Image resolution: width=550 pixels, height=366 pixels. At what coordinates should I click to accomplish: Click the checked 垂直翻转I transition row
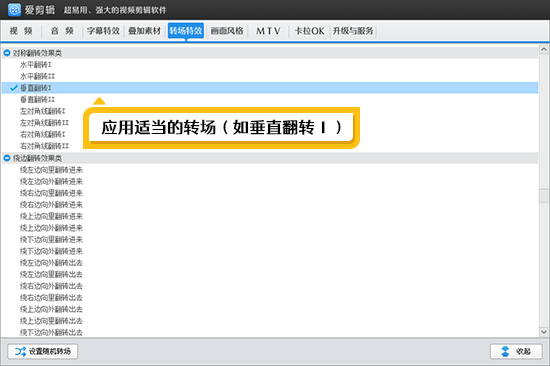[270, 88]
